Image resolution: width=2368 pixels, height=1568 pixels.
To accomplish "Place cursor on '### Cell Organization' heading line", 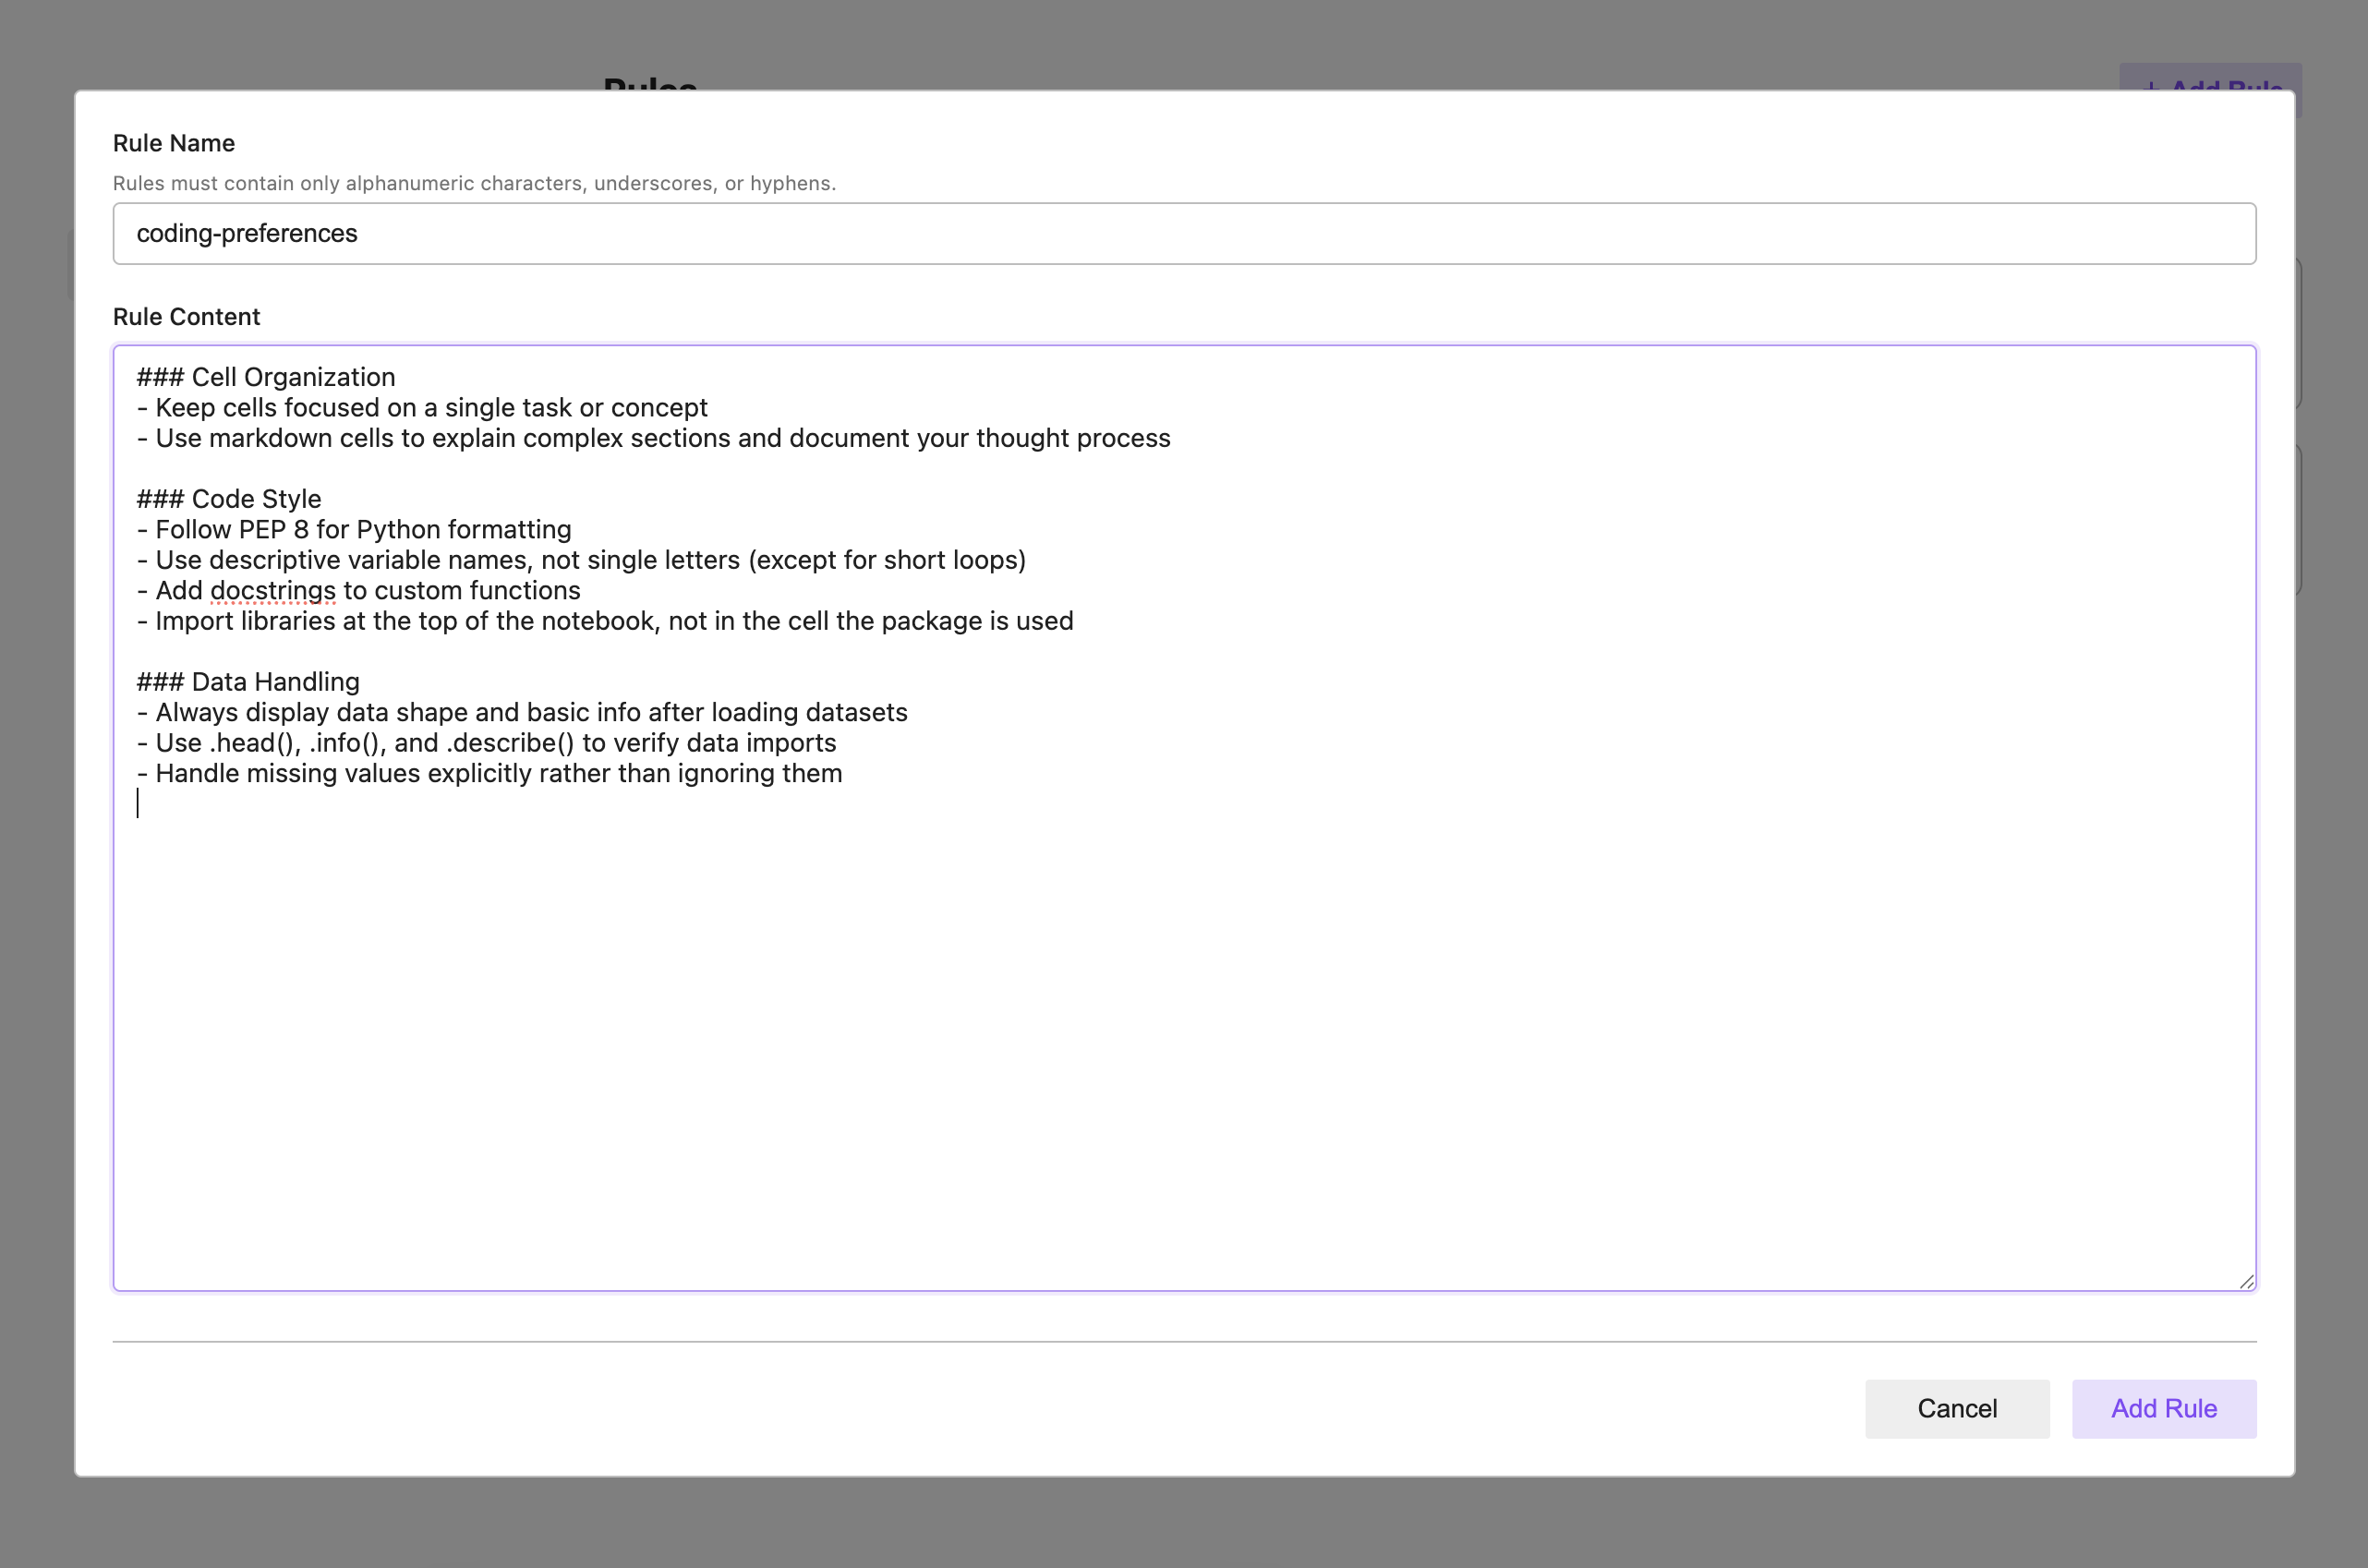I will [x=266, y=377].
